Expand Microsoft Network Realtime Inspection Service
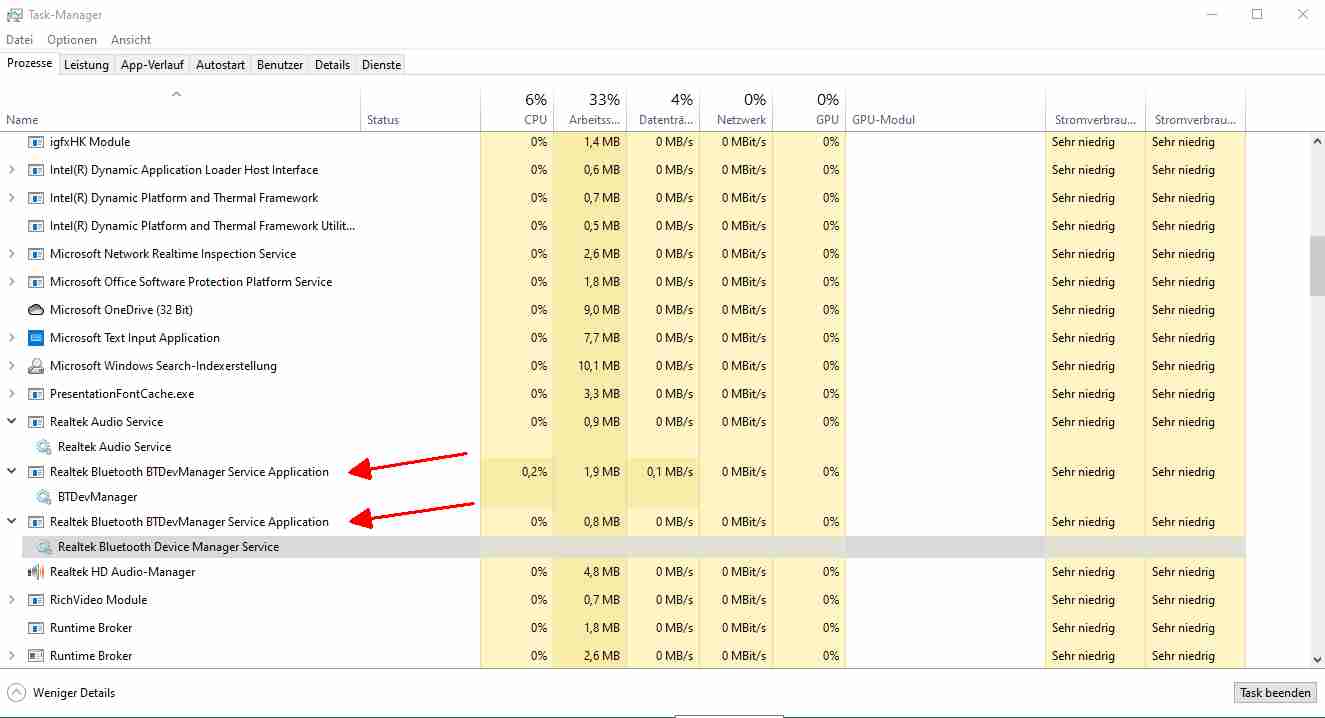Viewport: 1325px width, 718px height. pos(12,254)
